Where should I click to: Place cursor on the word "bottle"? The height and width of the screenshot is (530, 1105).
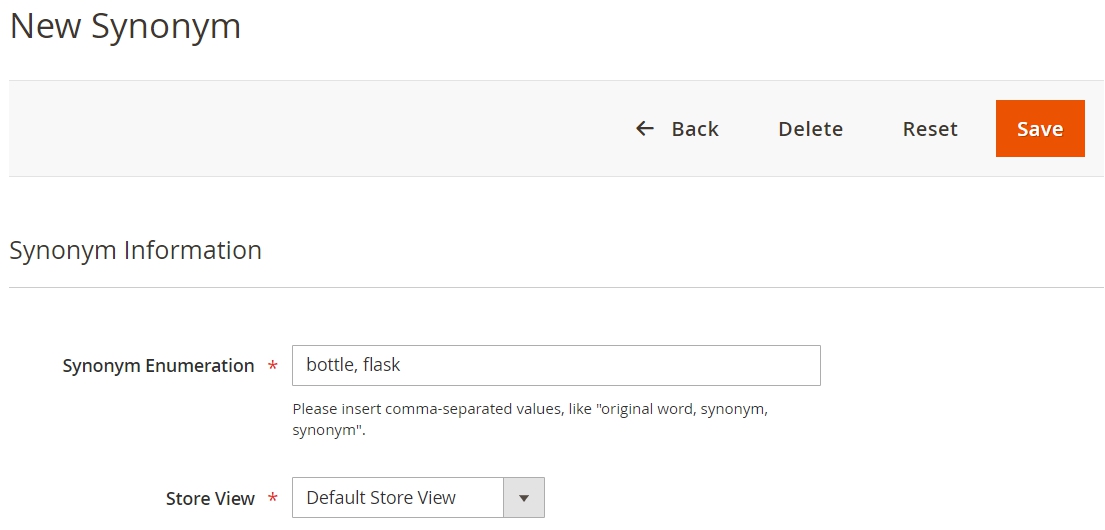click(330, 365)
